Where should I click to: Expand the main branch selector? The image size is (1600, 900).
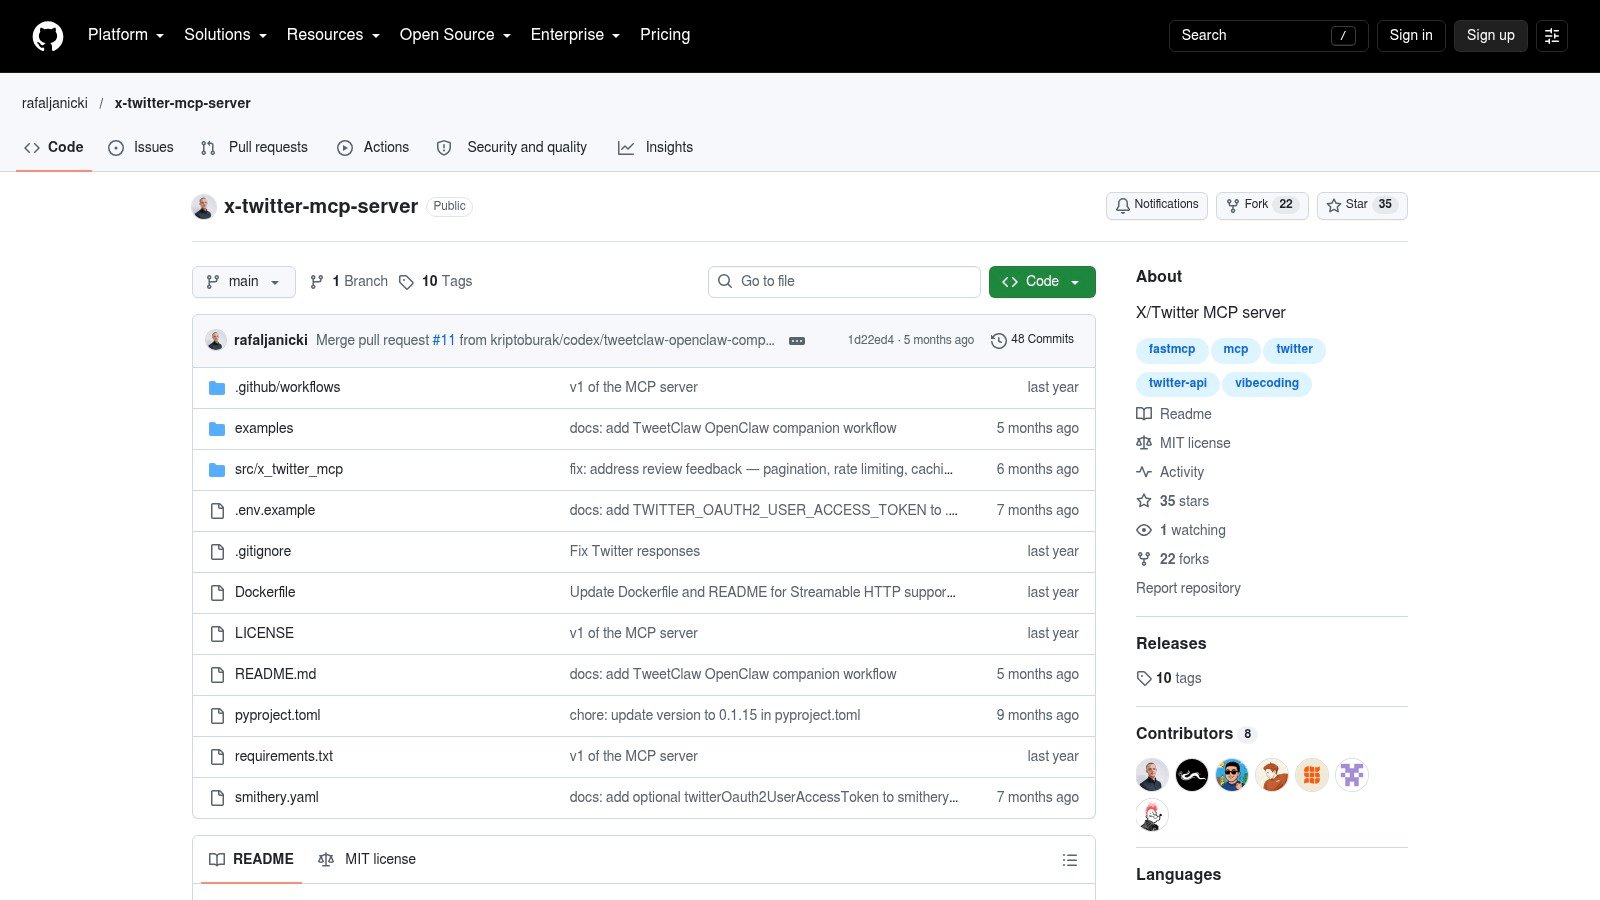coord(244,282)
